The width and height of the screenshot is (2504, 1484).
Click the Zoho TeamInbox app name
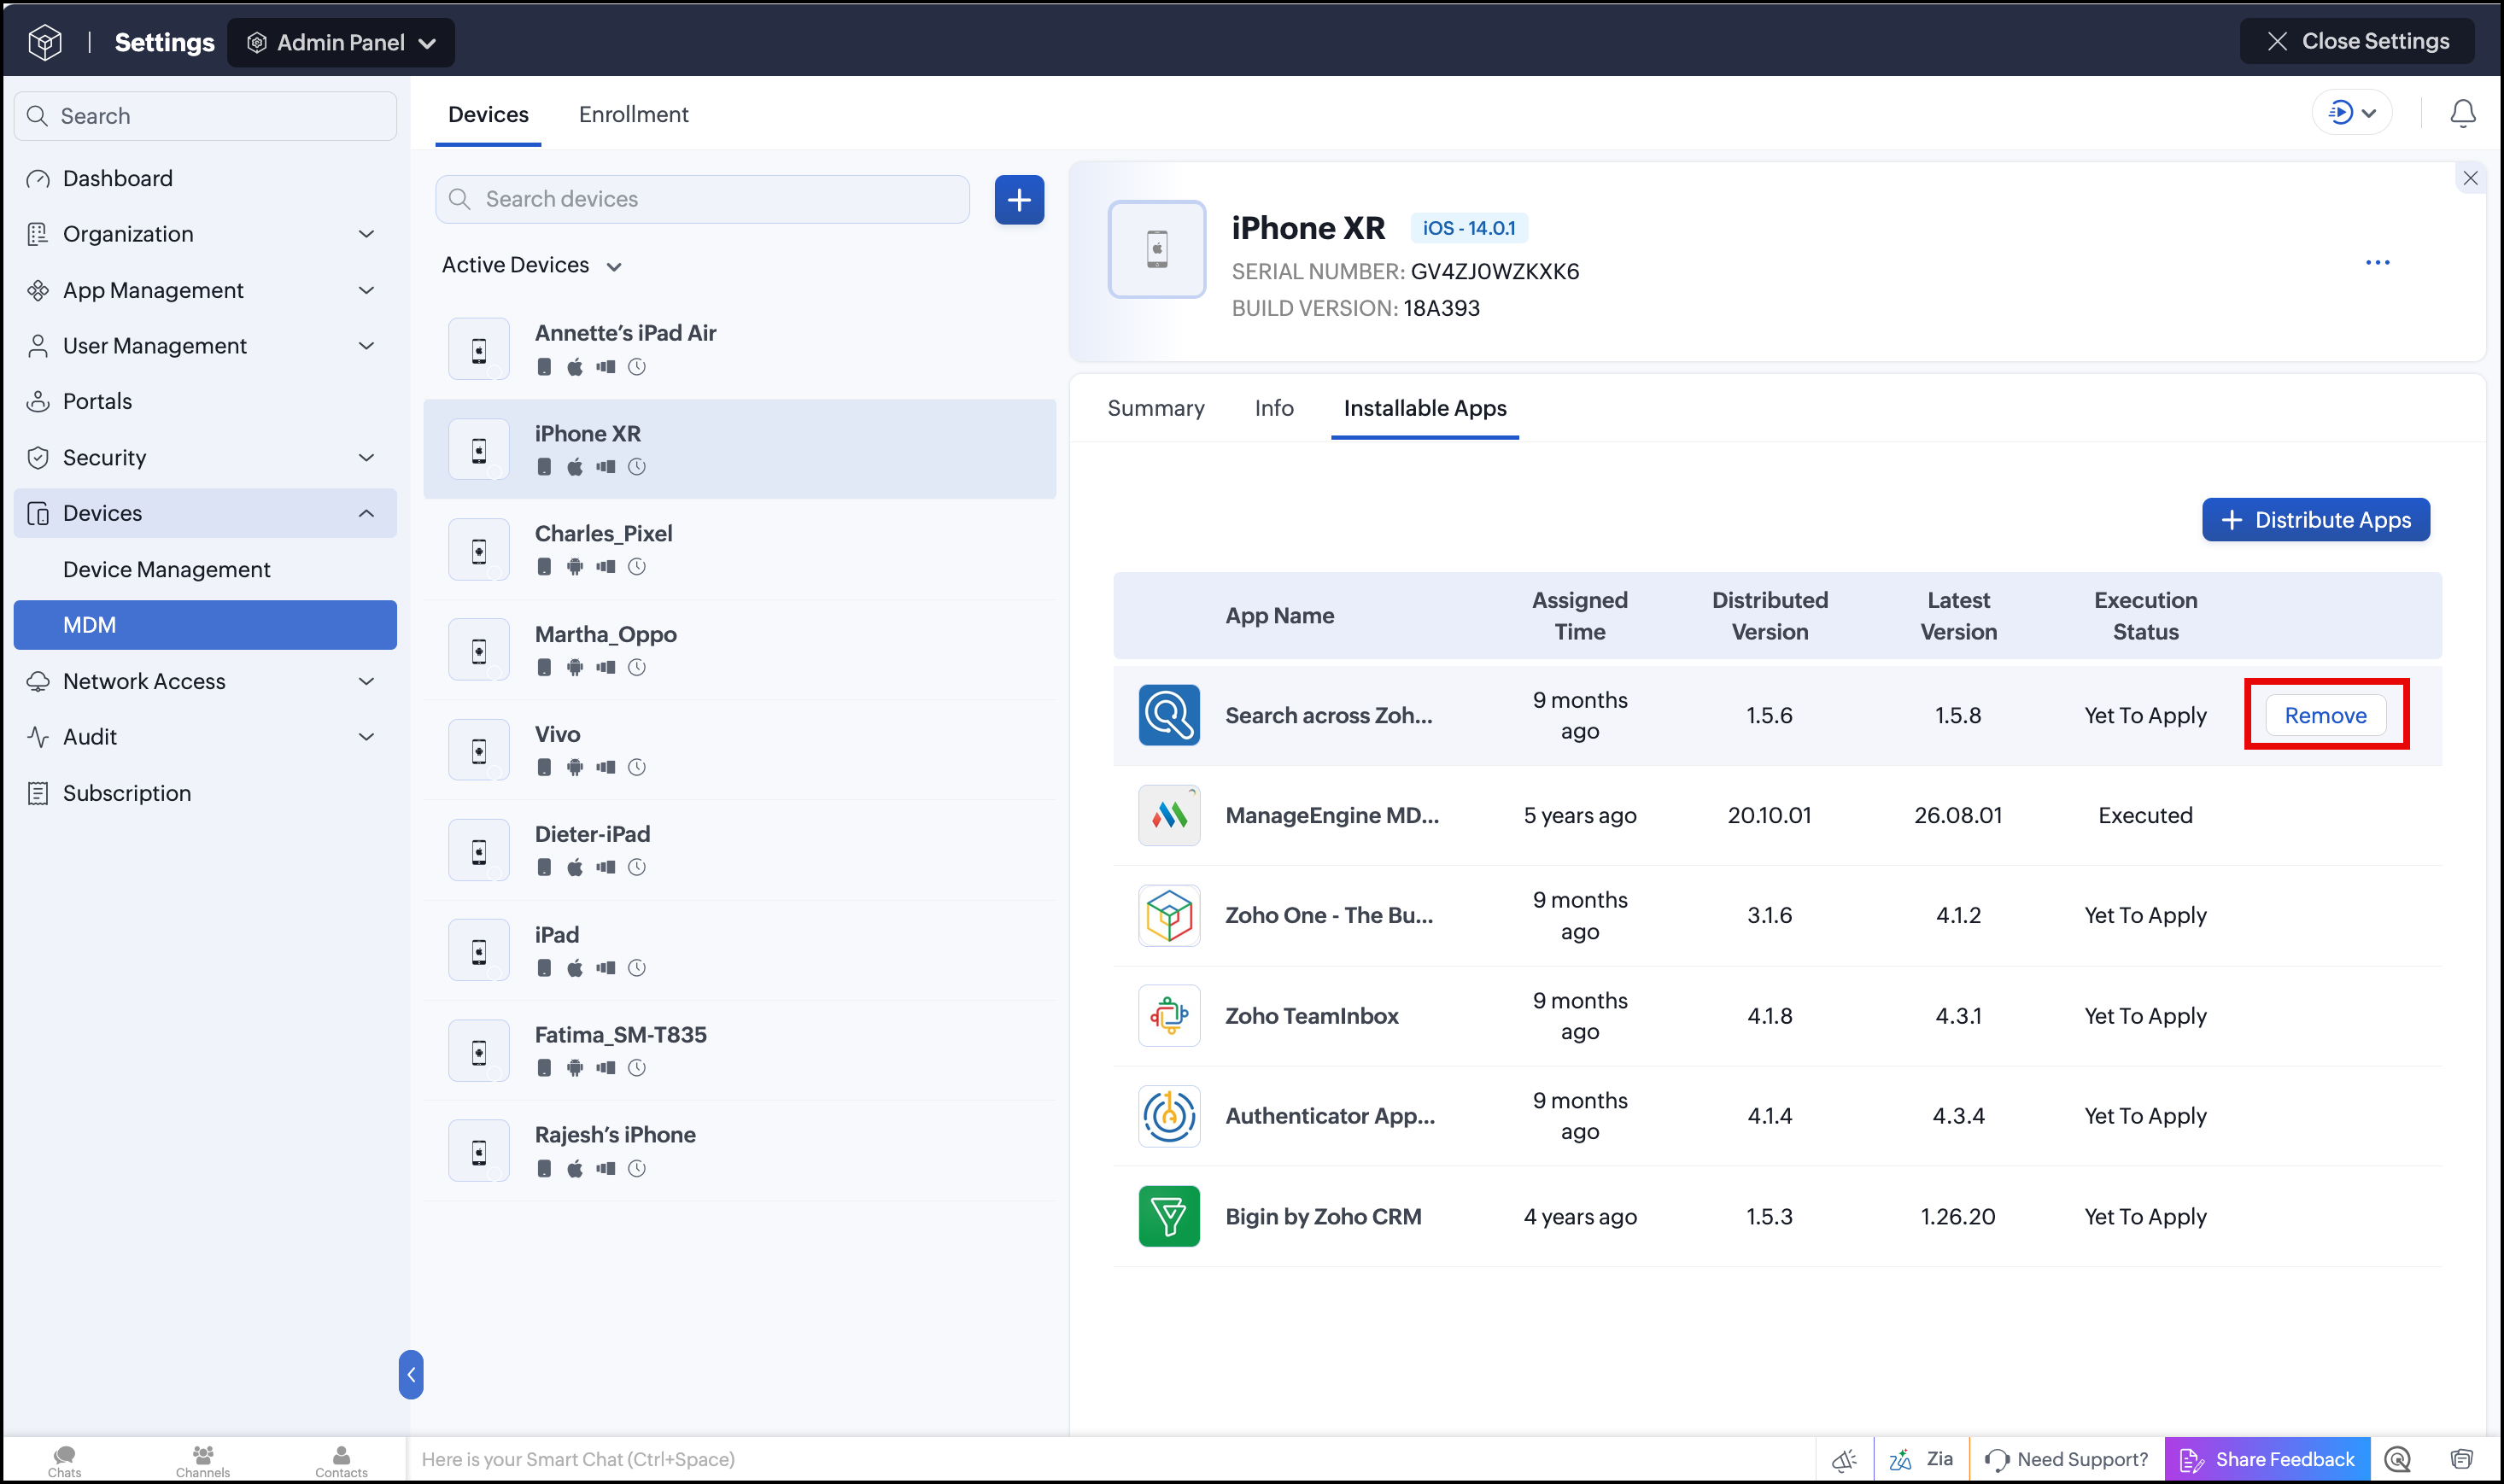[1312, 1015]
